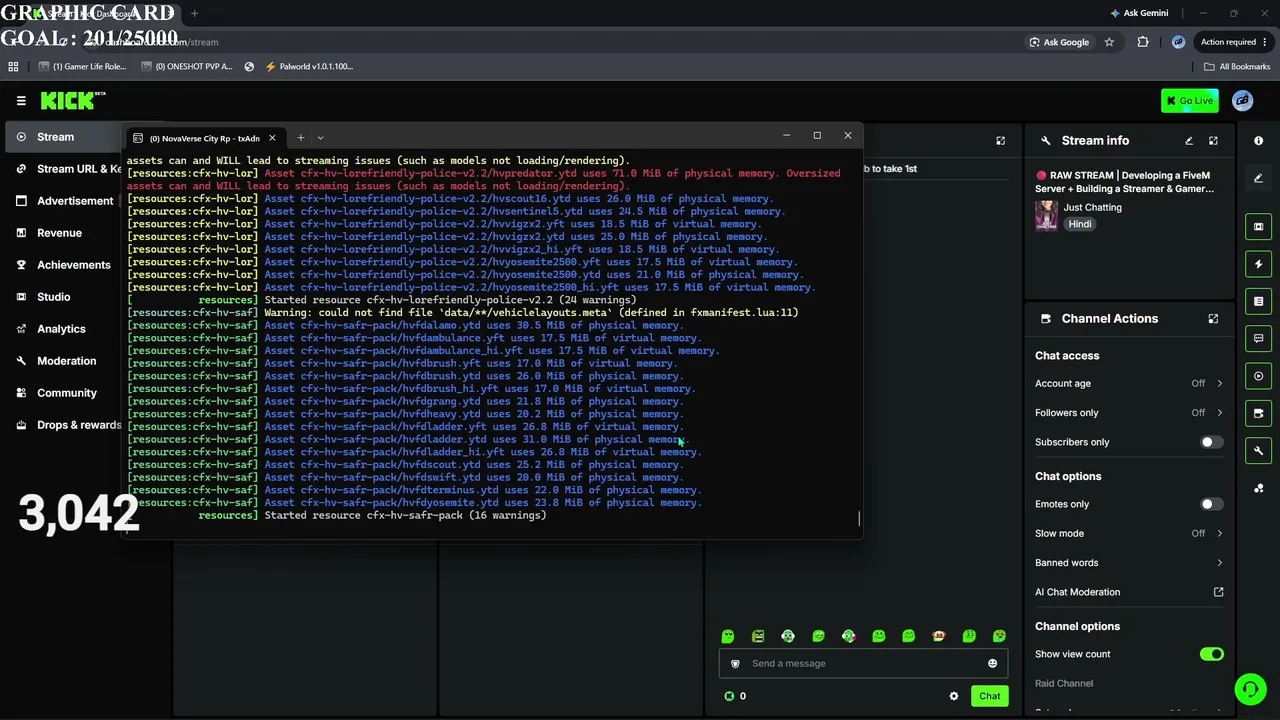Click the lightning bolt icon in the right rail
Screen dimensions: 1280x720
(1258, 264)
